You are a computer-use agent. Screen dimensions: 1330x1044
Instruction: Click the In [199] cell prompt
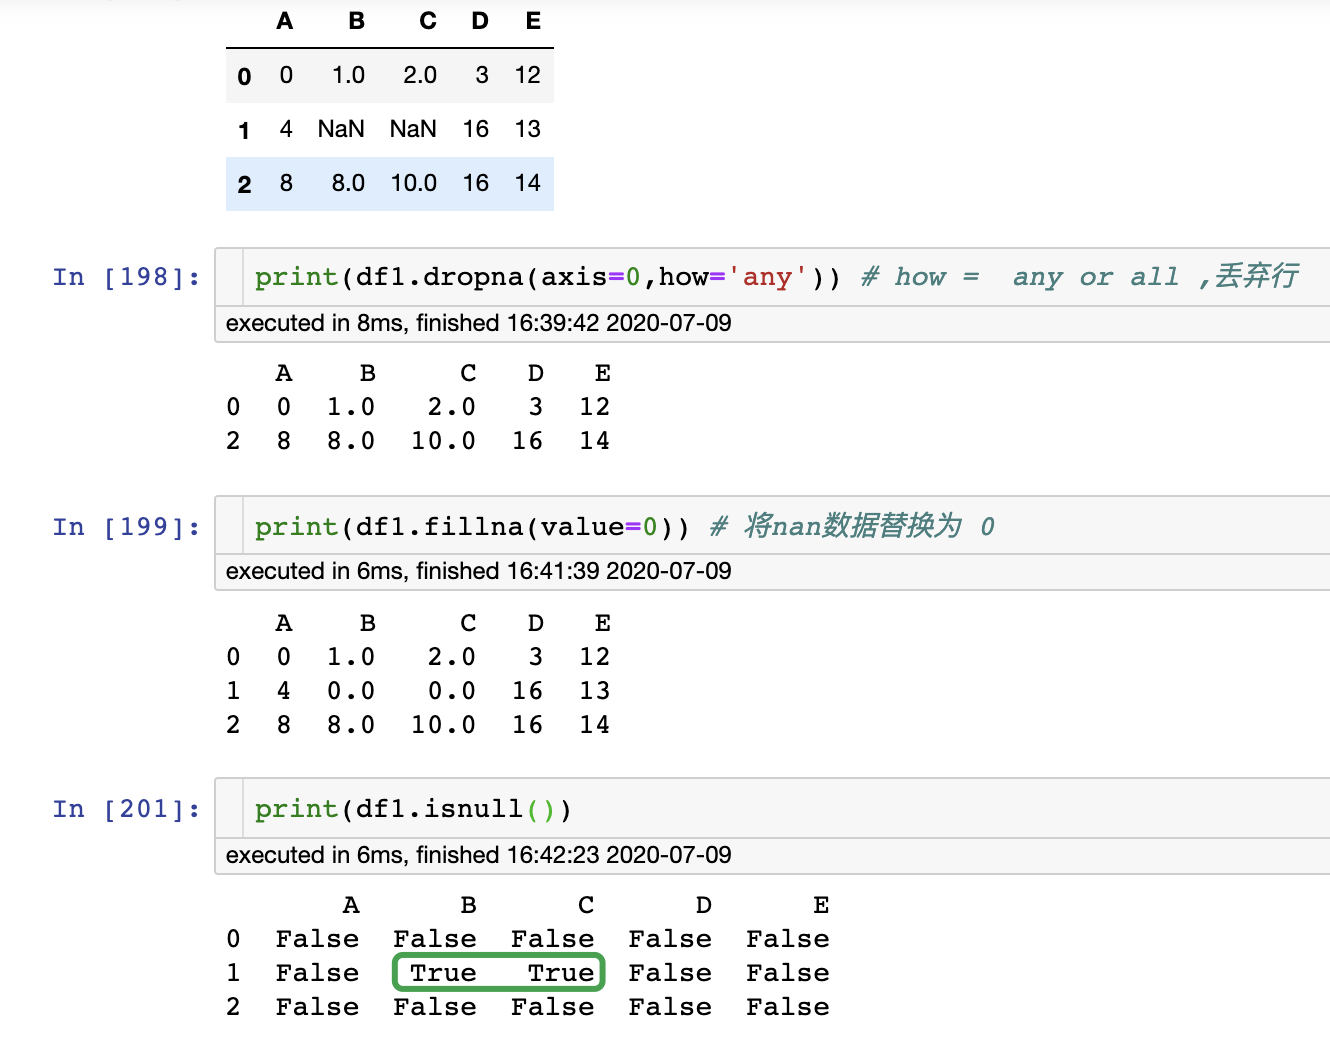click(126, 527)
